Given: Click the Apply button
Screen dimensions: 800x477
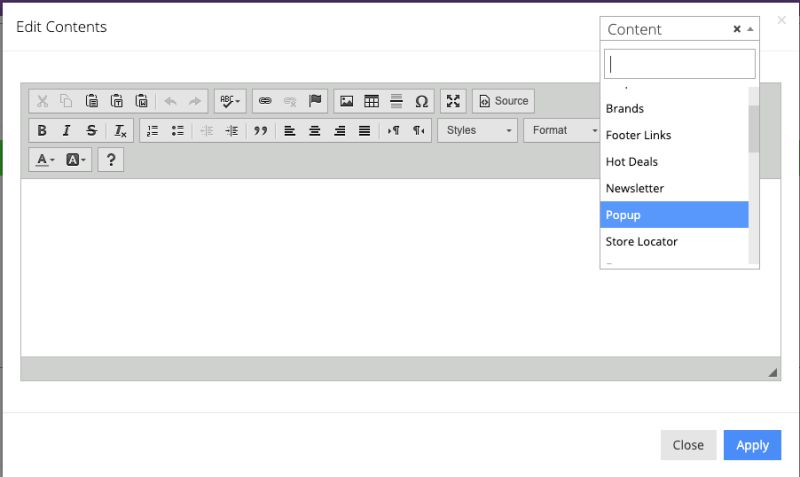Looking at the screenshot, I should pyautogui.click(x=752, y=445).
